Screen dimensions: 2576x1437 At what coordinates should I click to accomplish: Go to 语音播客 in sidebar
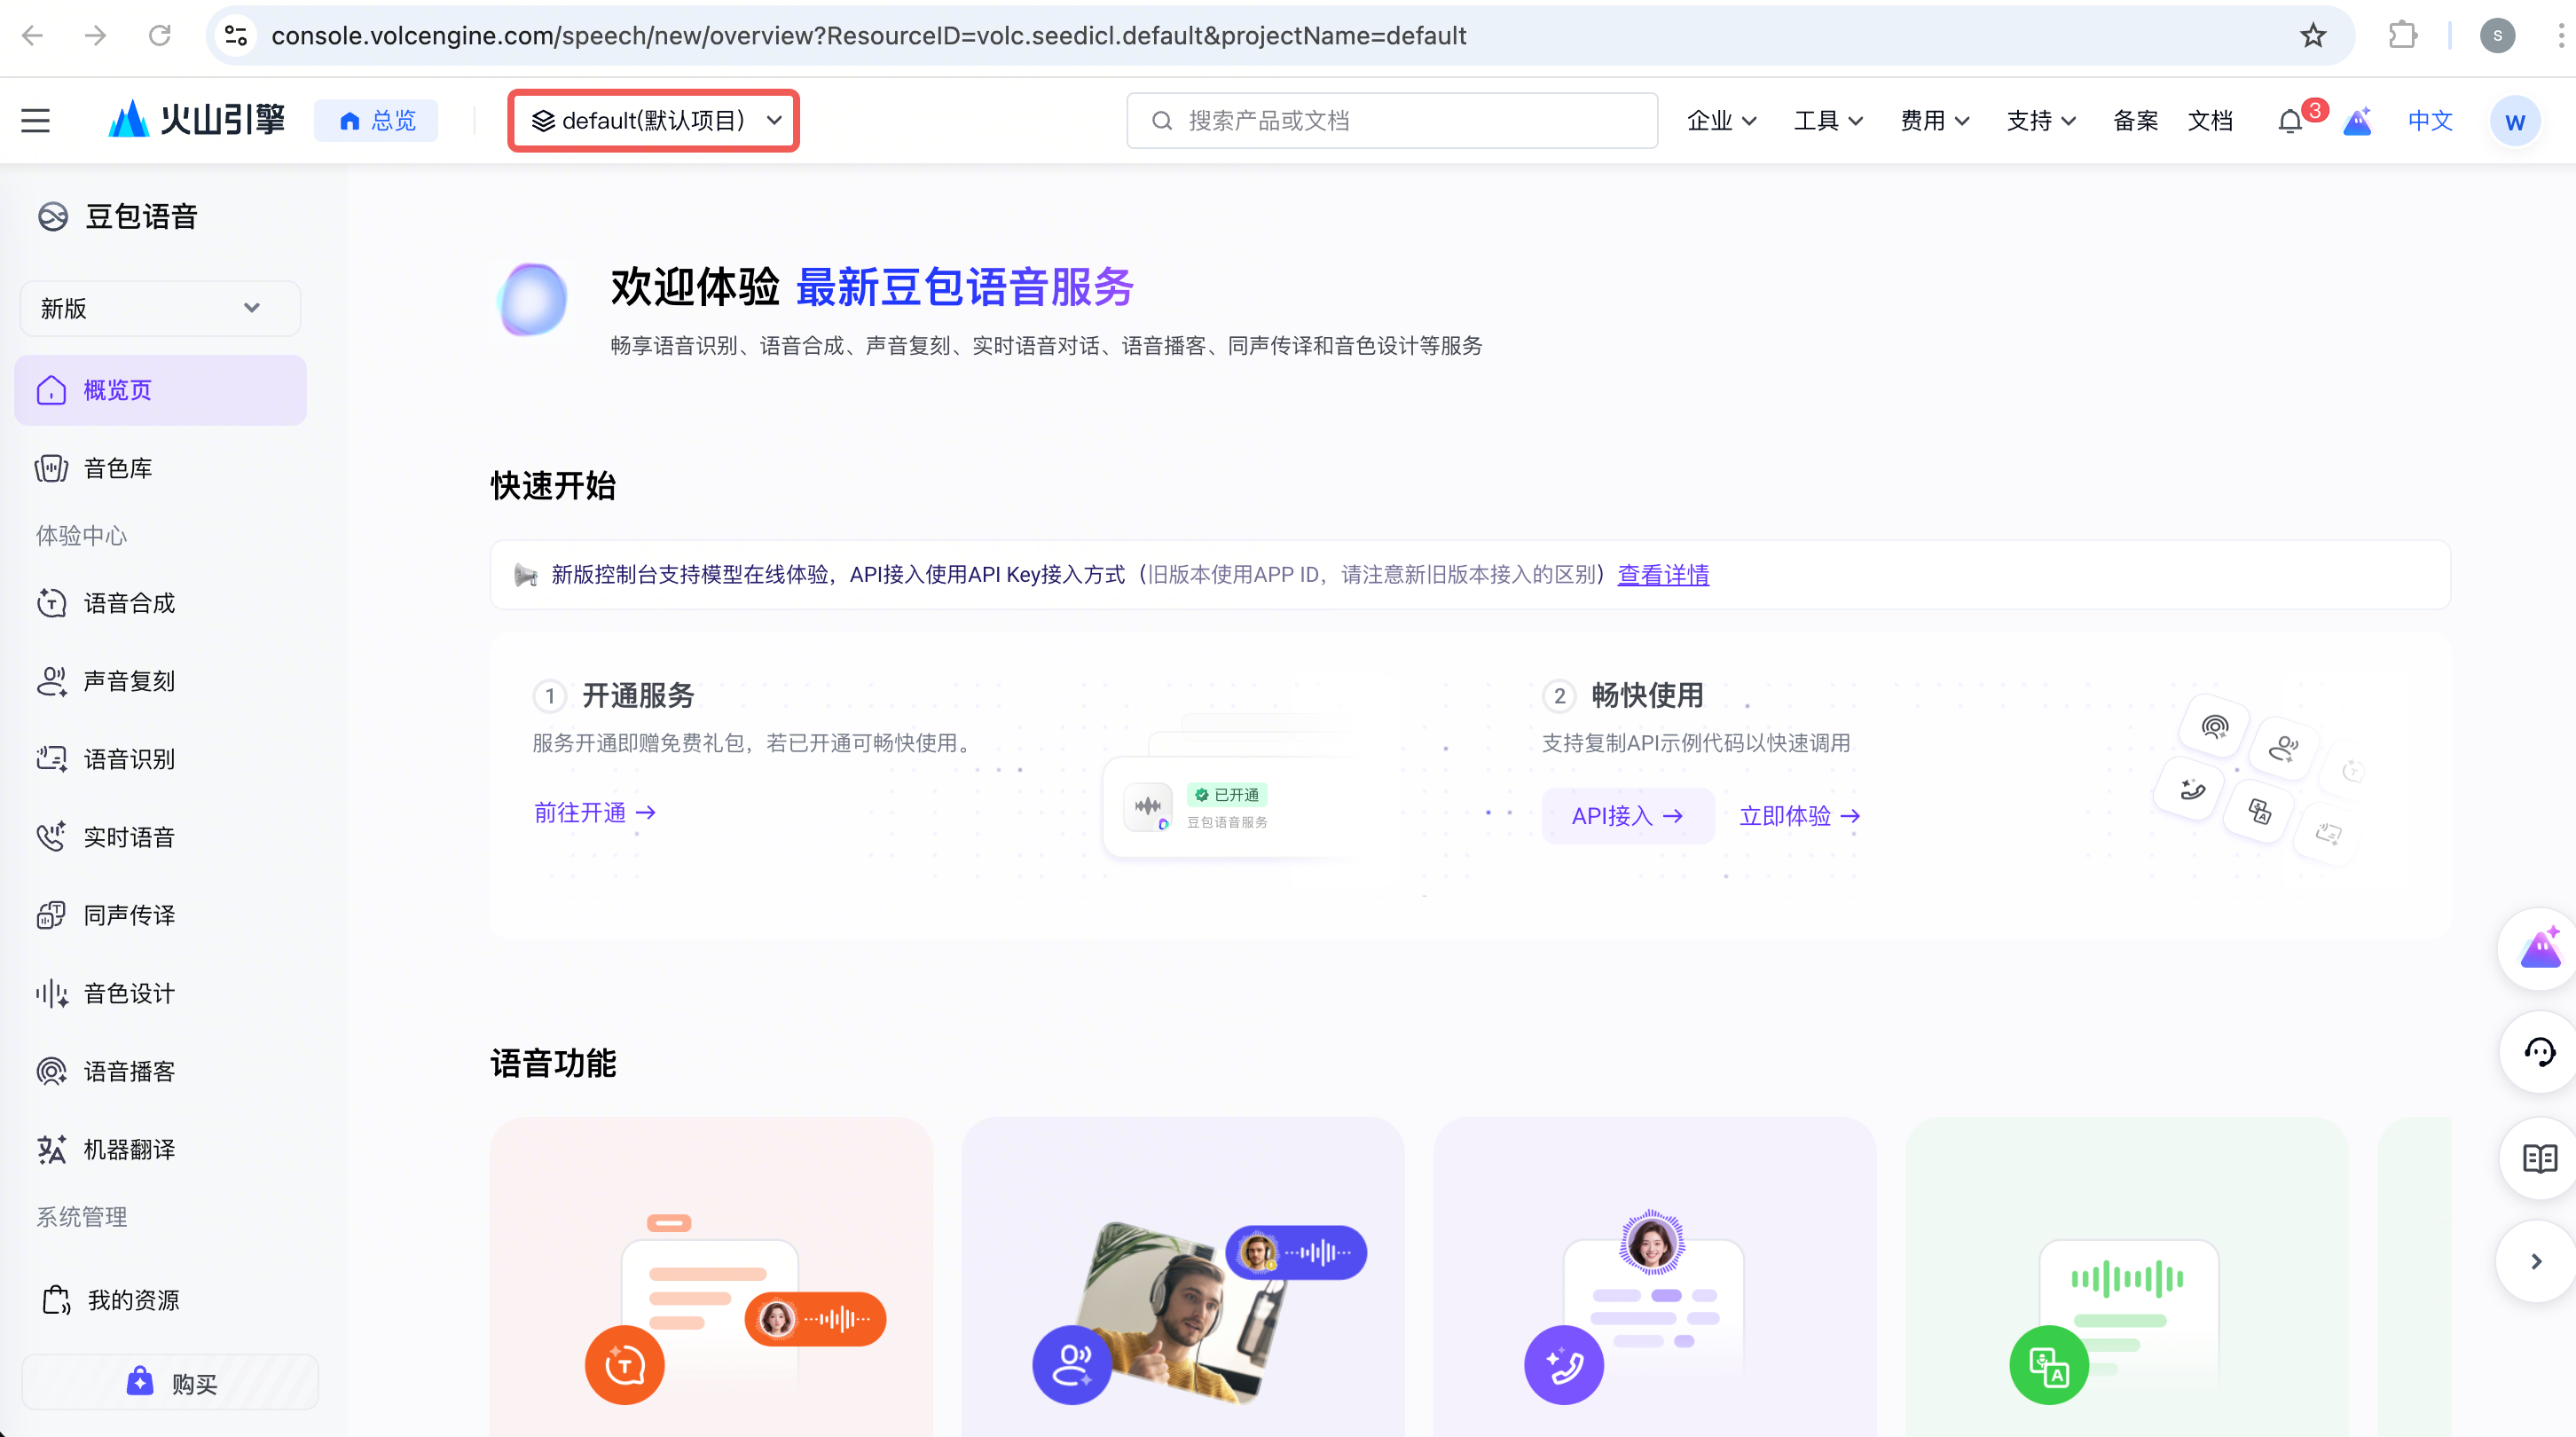click(x=161, y=1071)
